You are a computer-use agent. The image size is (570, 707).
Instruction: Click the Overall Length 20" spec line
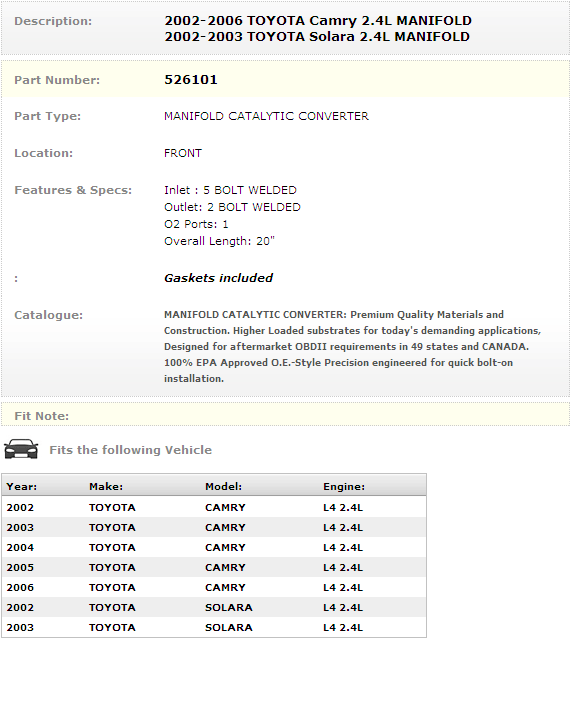coord(219,241)
